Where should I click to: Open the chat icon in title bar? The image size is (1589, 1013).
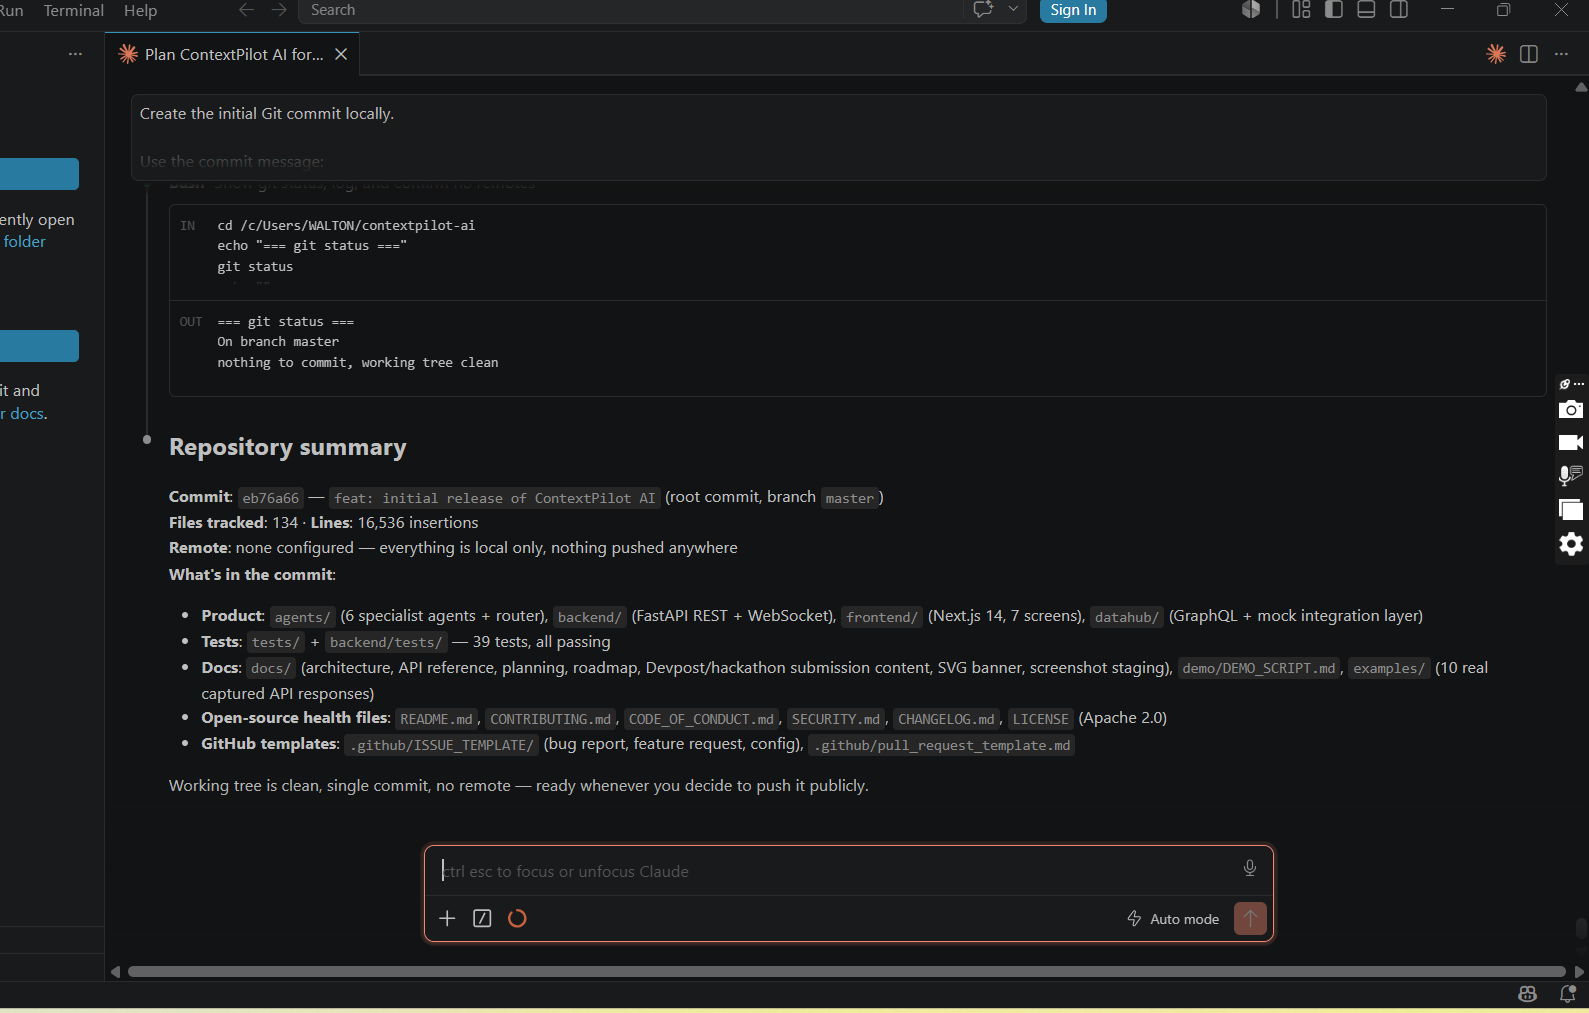click(x=983, y=10)
